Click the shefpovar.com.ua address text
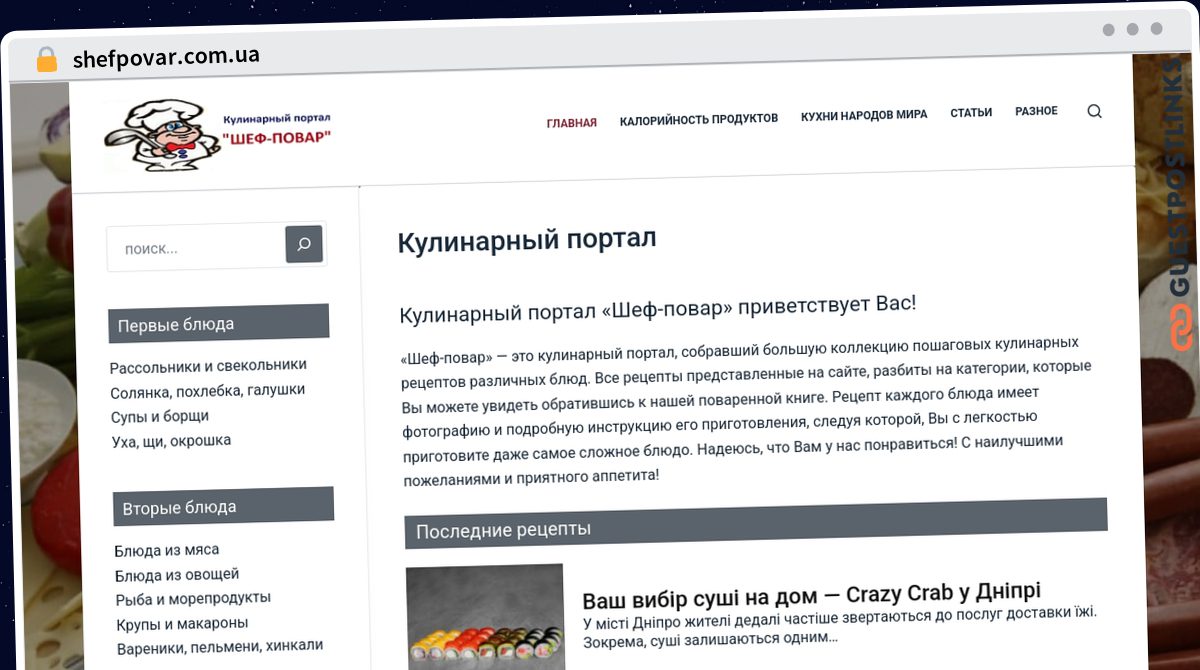 point(166,57)
